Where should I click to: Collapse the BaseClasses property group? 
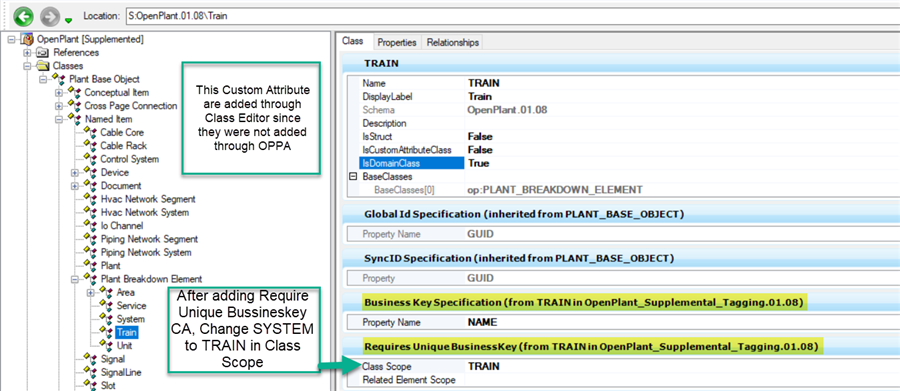coord(354,177)
